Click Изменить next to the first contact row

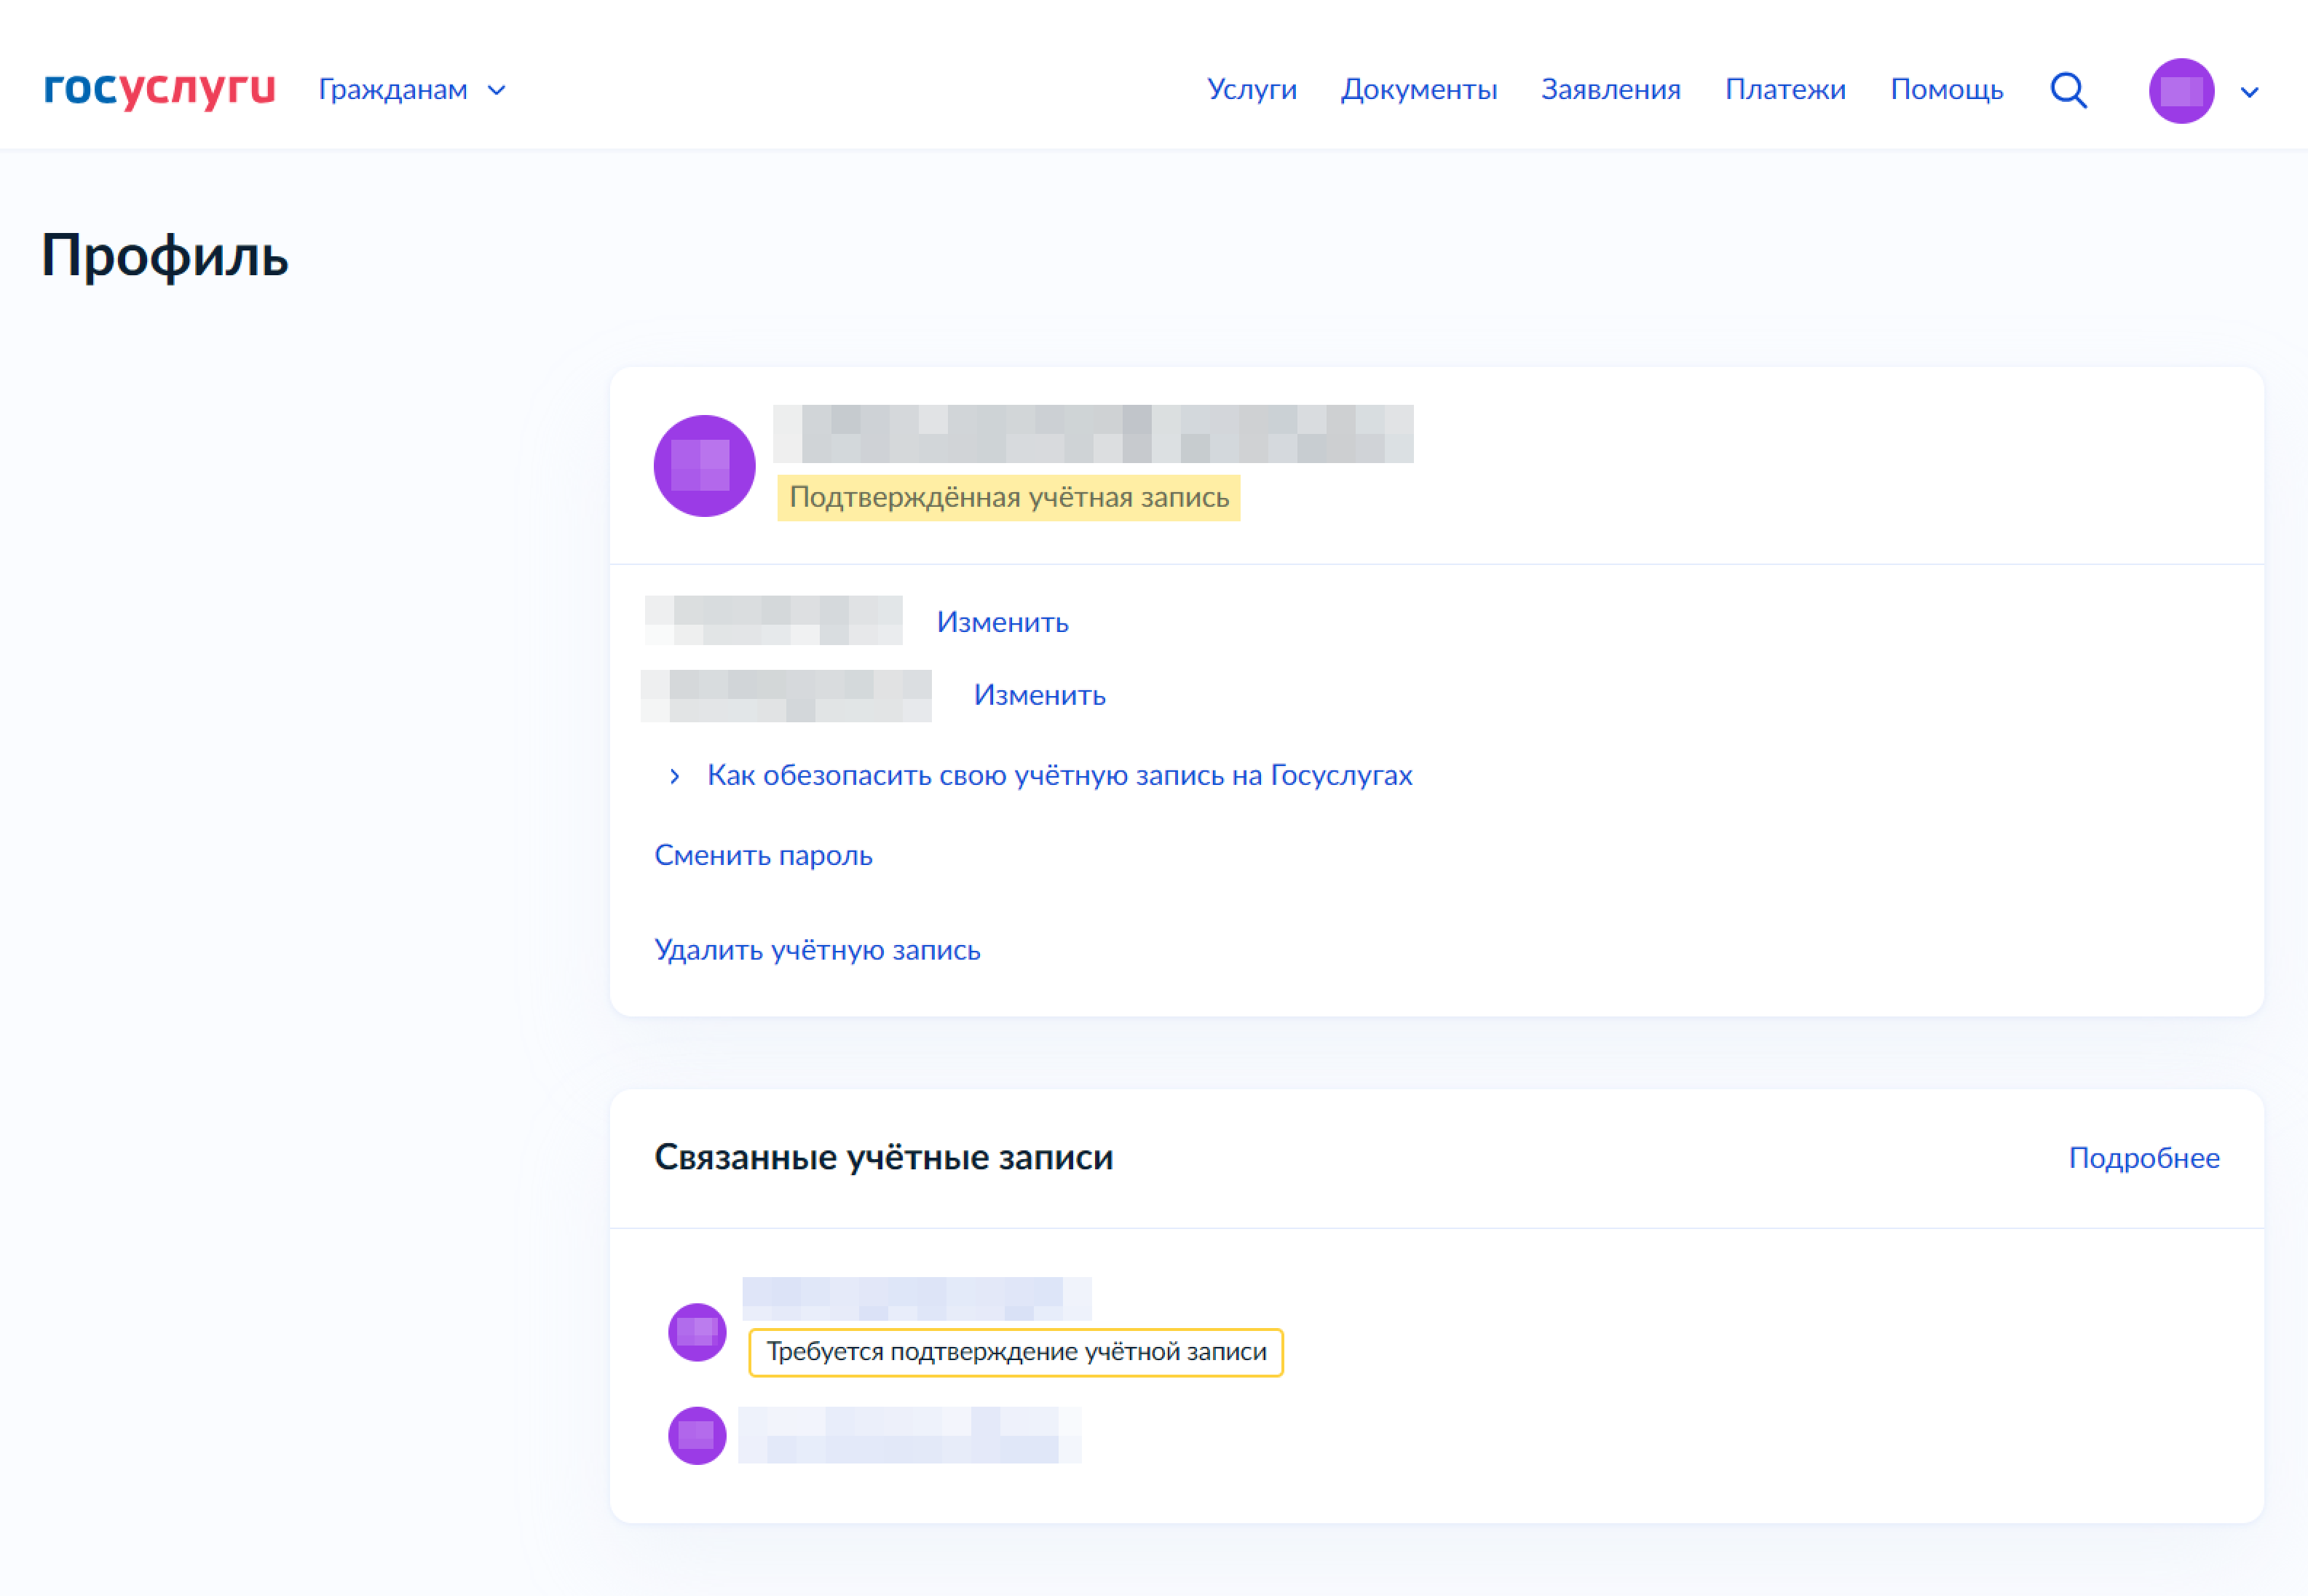(1002, 622)
